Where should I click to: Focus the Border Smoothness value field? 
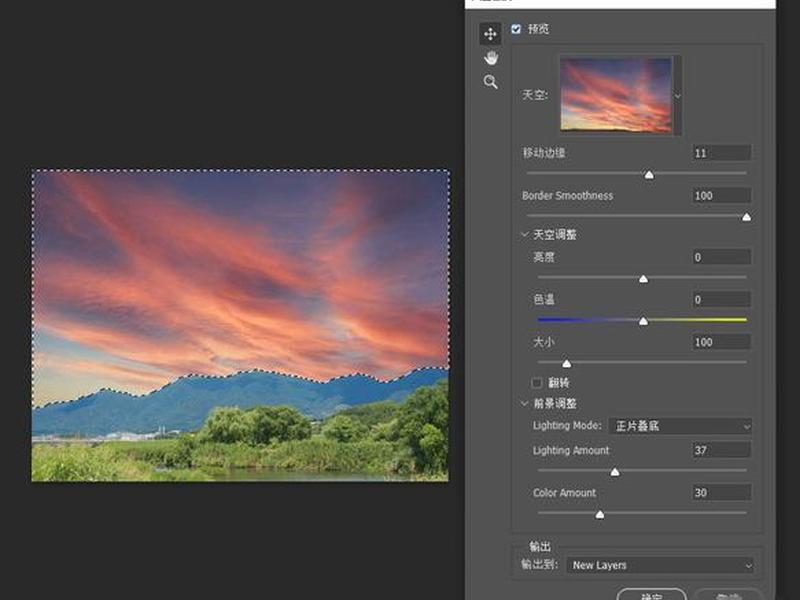tap(721, 195)
